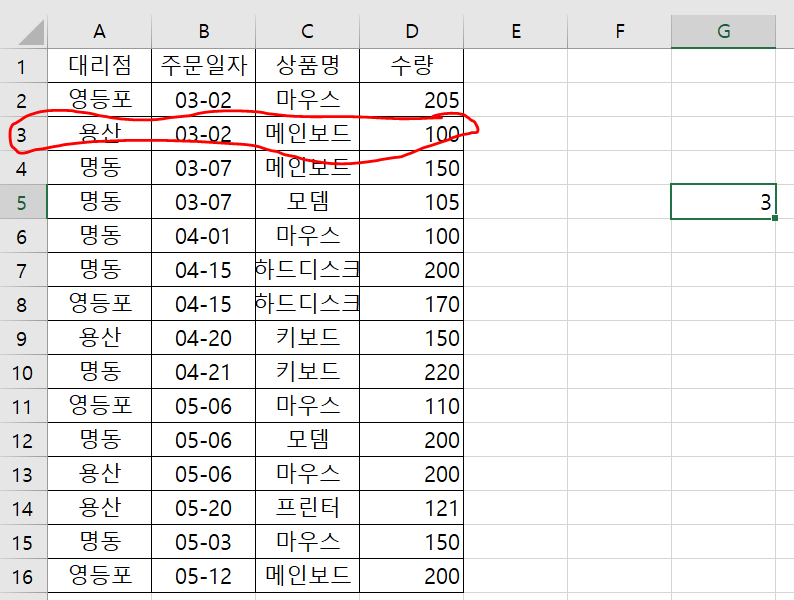Image resolution: width=794 pixels, height=600 pixels.
Task: Click 03-07 date cell in row 4
Action: (204, 168)
